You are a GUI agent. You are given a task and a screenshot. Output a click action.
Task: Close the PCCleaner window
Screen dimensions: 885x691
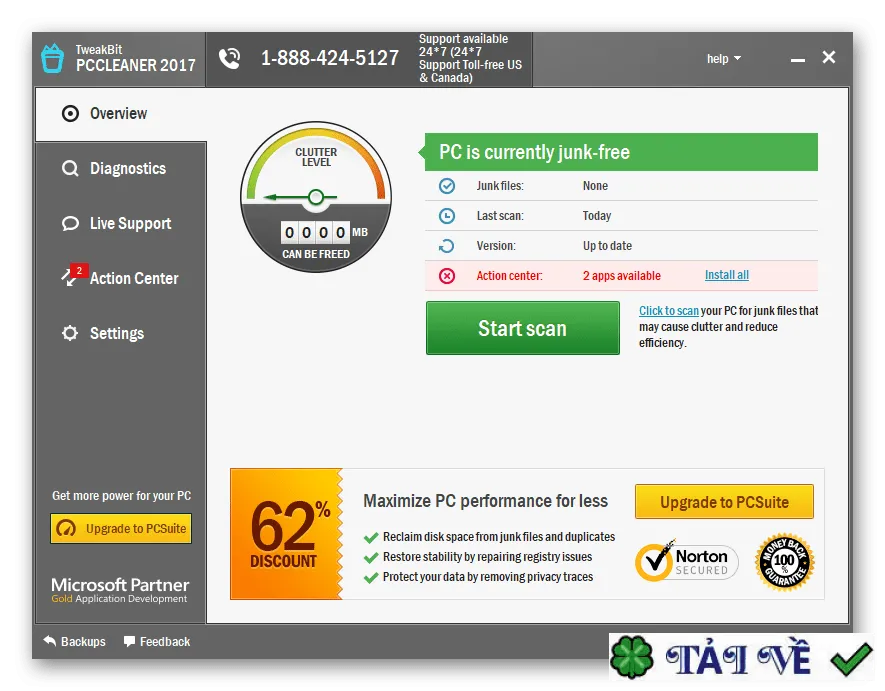829,57
